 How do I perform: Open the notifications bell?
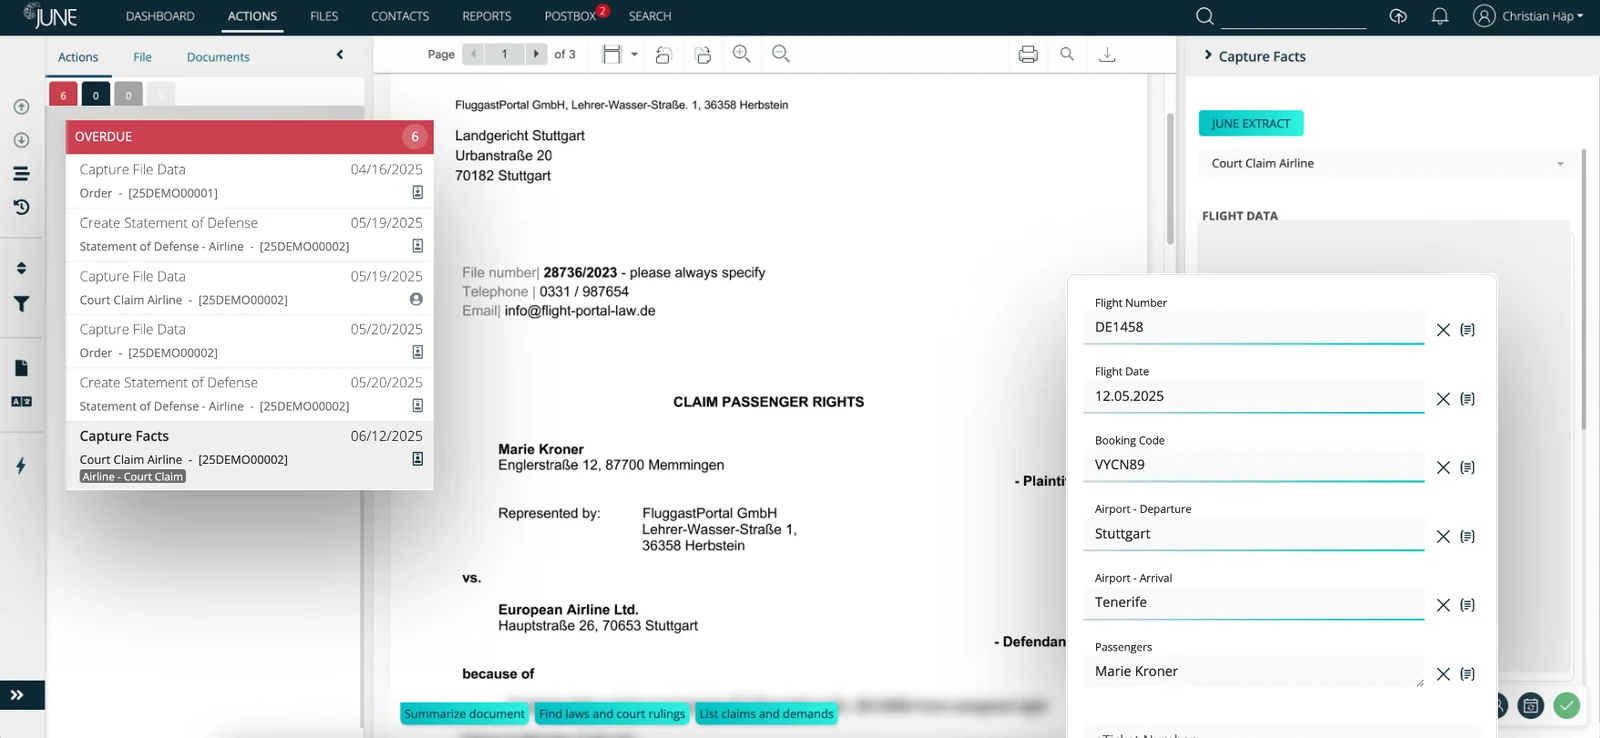point(1440,16)
